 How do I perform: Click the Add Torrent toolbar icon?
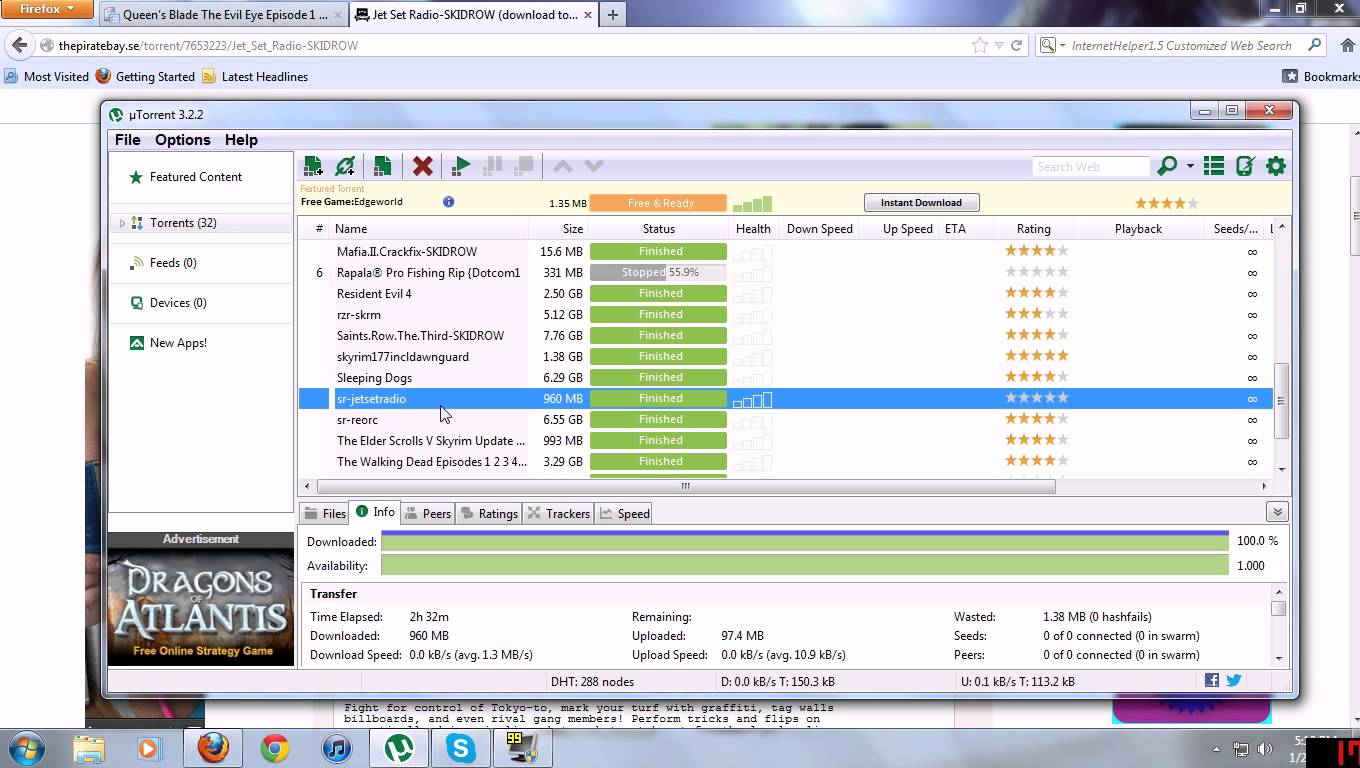click(313, 166)
